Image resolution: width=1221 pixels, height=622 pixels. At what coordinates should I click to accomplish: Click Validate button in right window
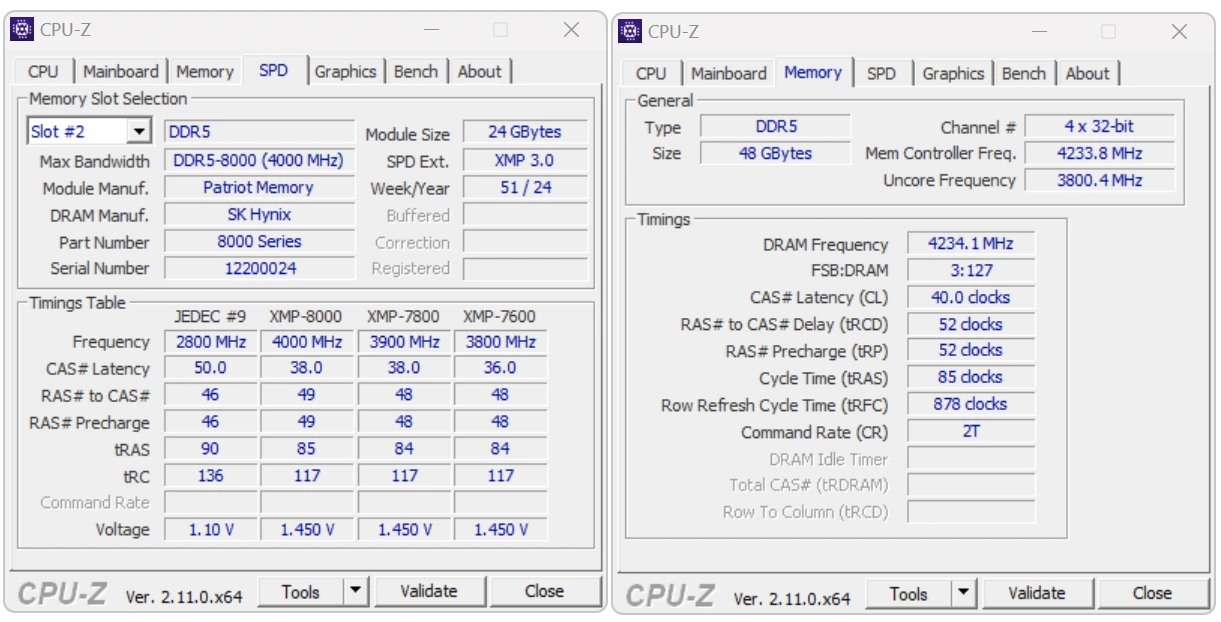coord(1036,593)
